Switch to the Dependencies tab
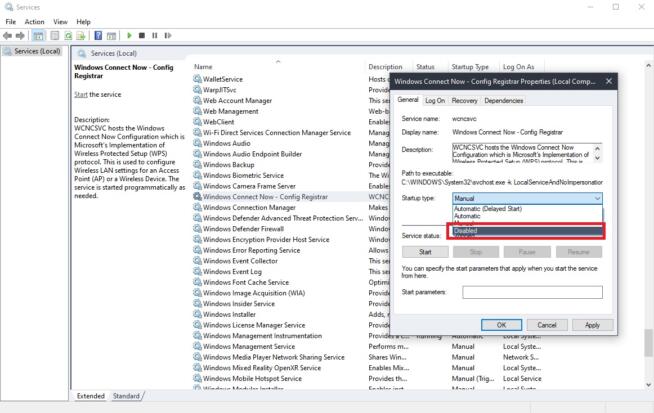Screen dimensions: 654x413 pyautogui.click(x=503, y=101)
